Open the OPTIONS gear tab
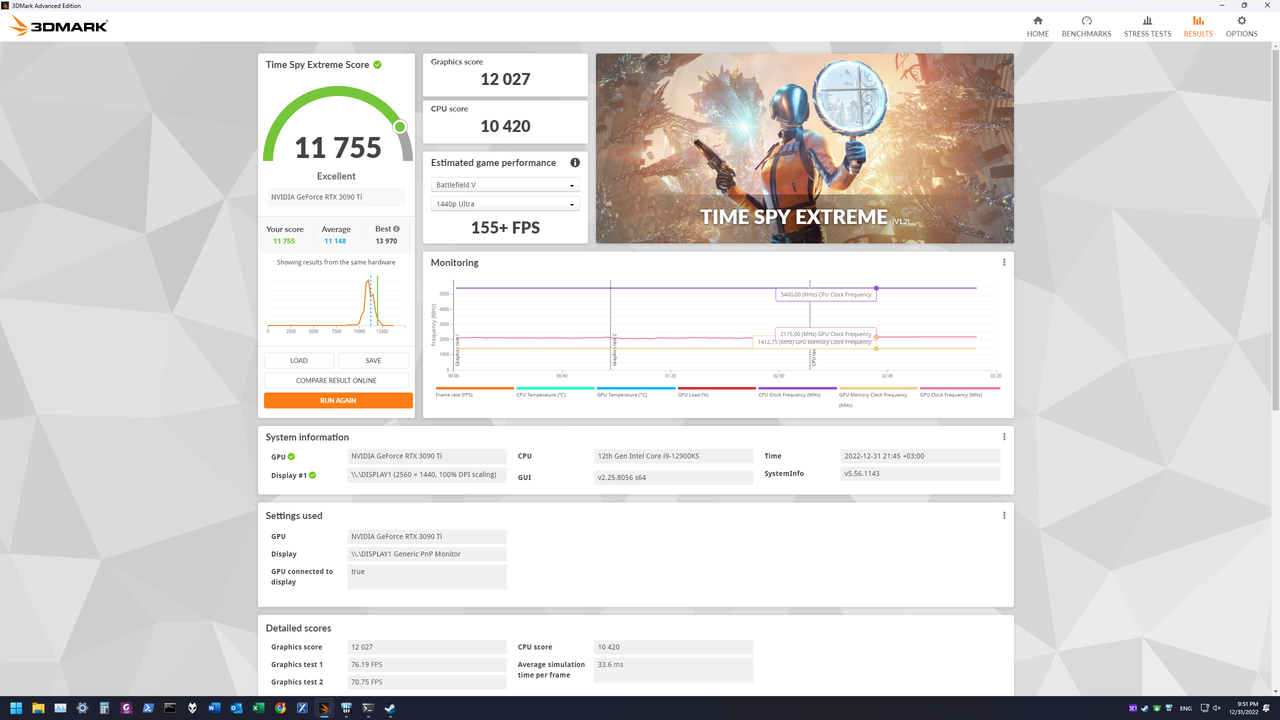The height and width of the screenshot is (720, 1280). point(1242,26)
